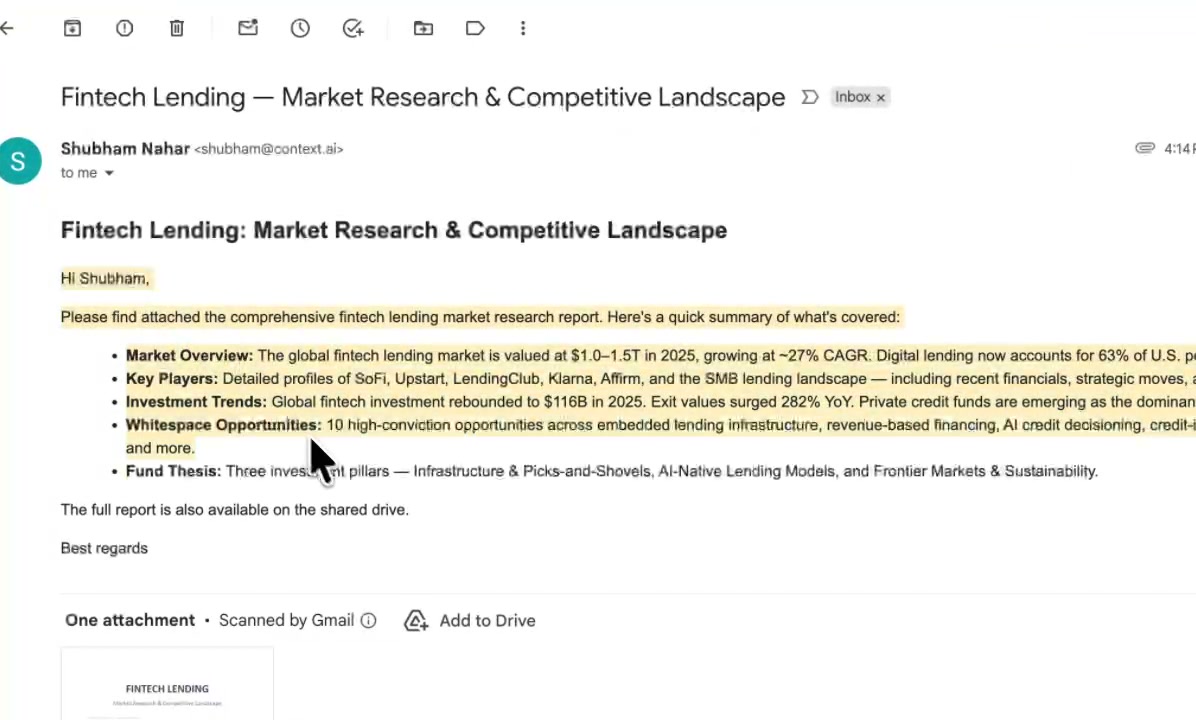Screen dimensions: 1196x720
Task: Click the sender address shubham@context.ai
Action: [x=268, y=149]
